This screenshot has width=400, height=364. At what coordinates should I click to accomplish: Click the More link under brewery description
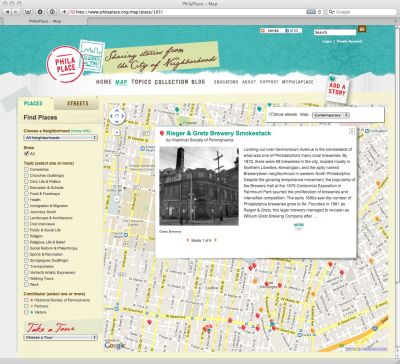pyautogui.click(x=299, y=226)
